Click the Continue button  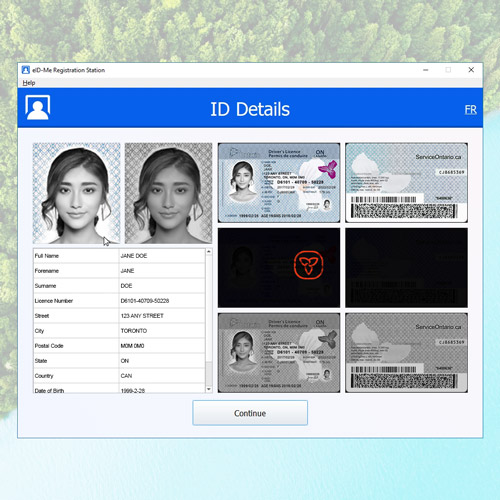250,413
